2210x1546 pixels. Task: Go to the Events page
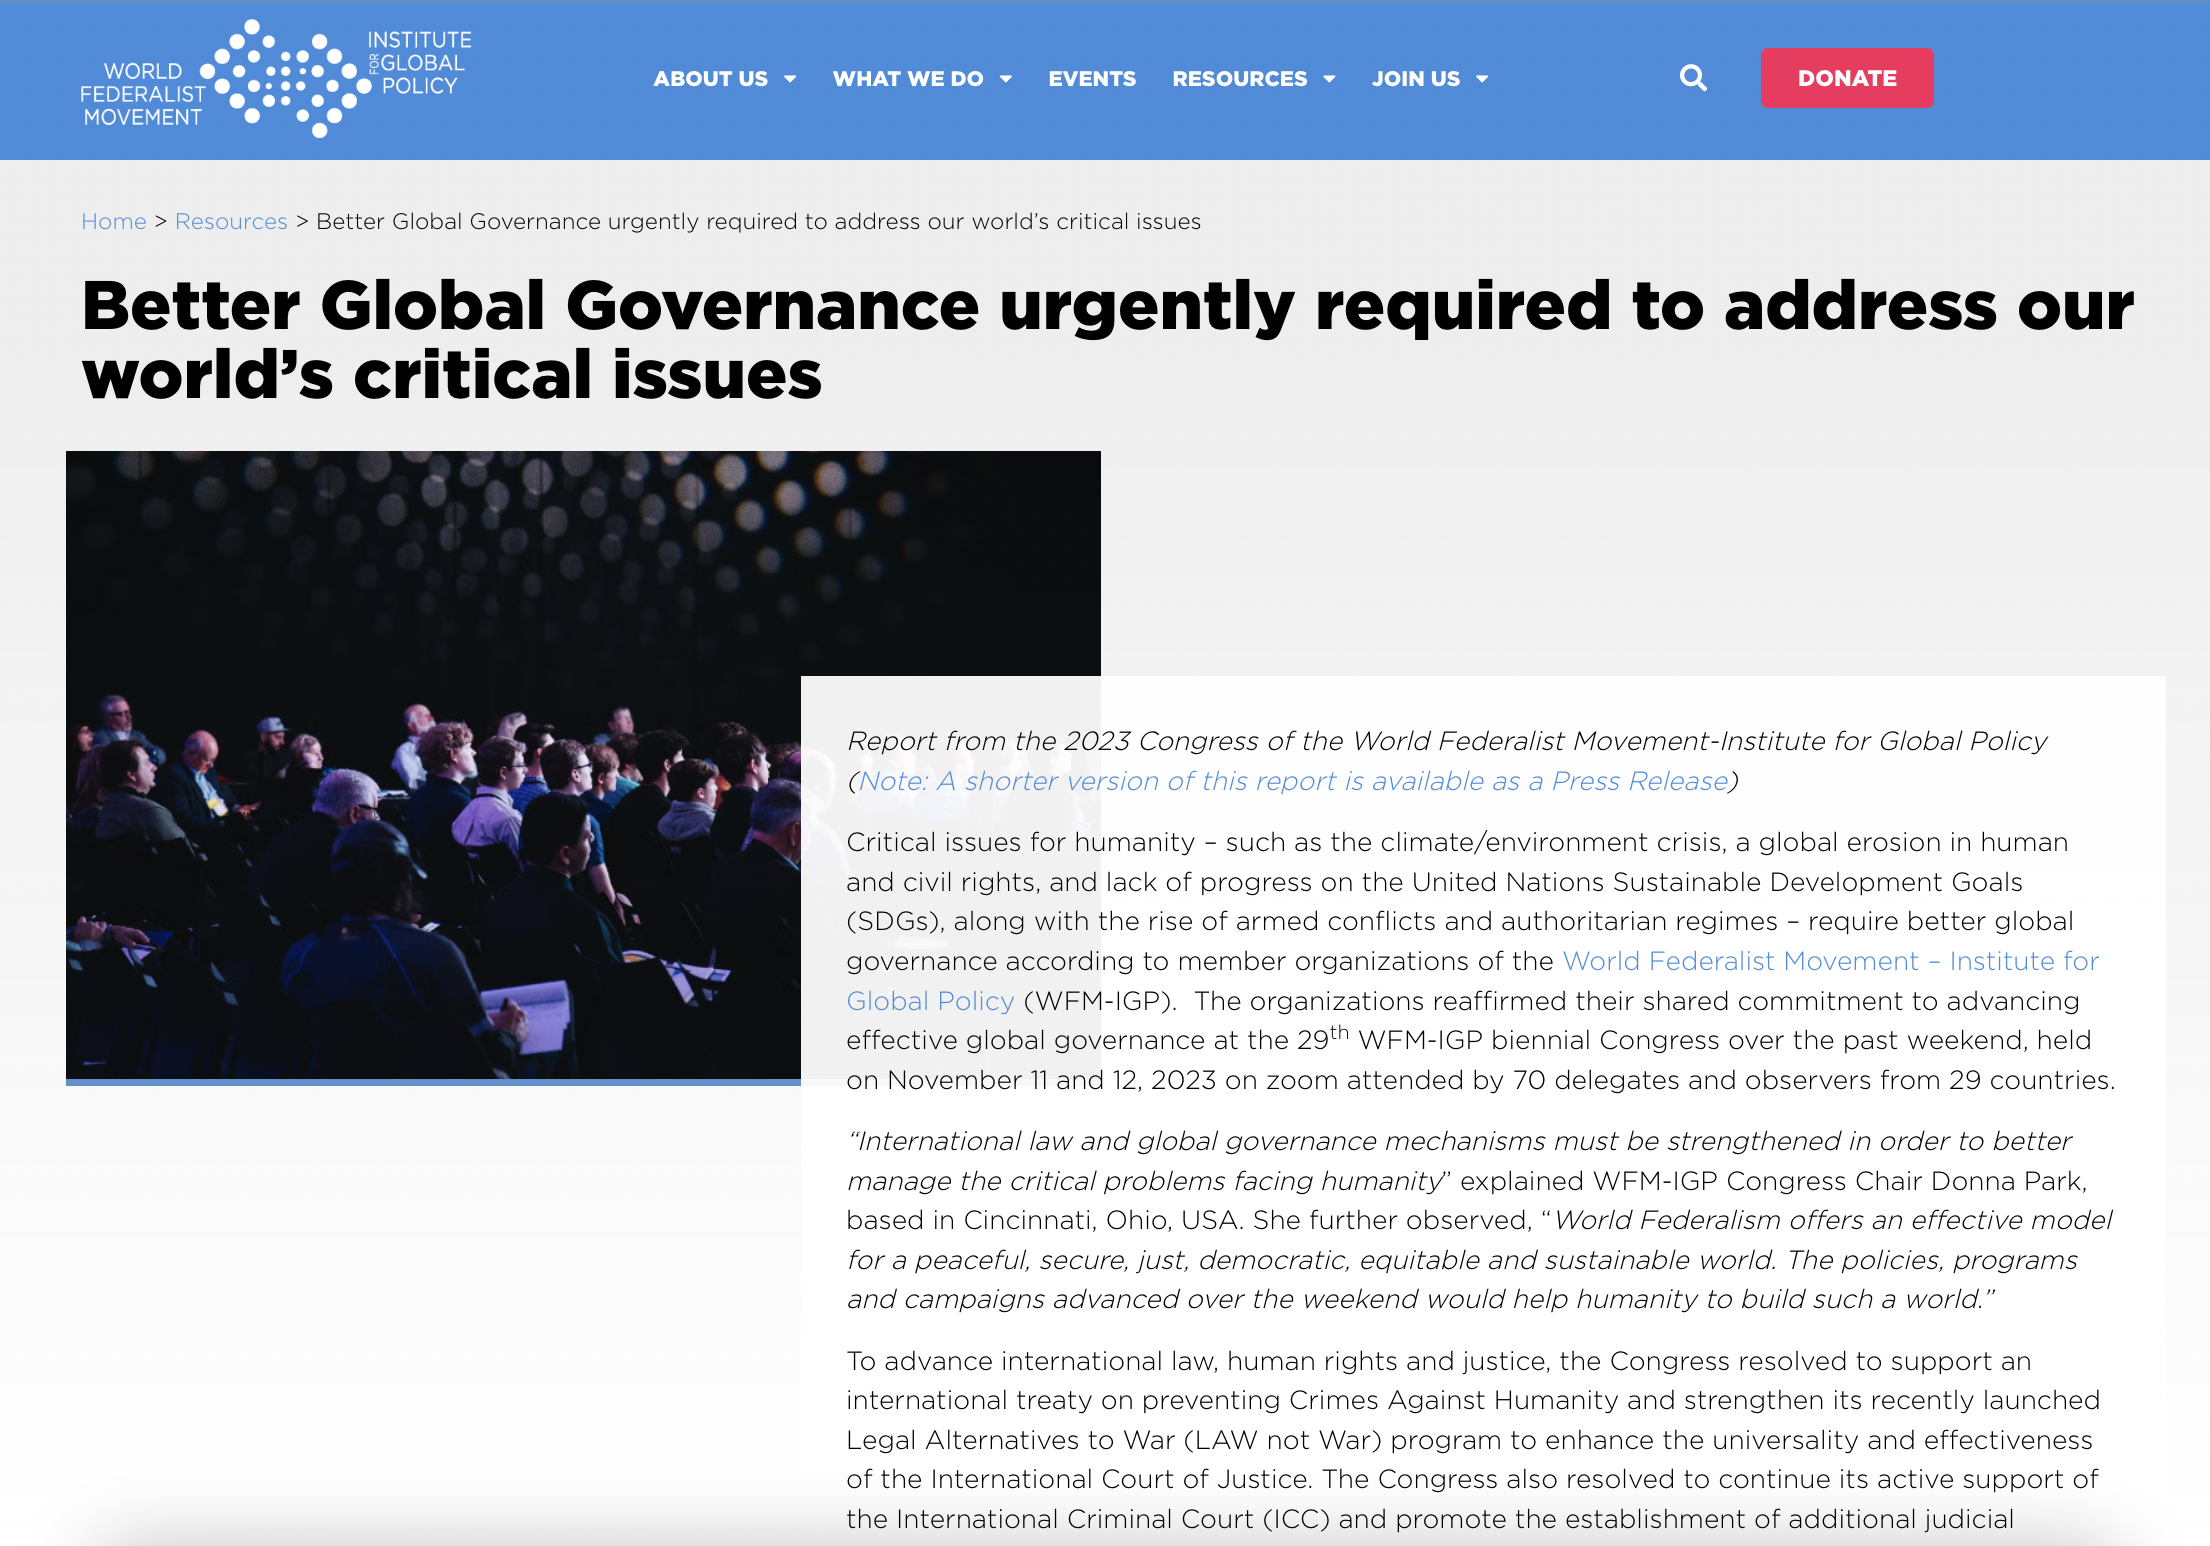(x=1092, y=79)
